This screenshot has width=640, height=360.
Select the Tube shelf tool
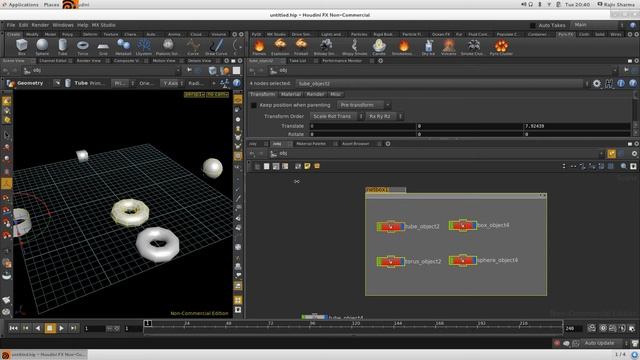pos(62,47)
